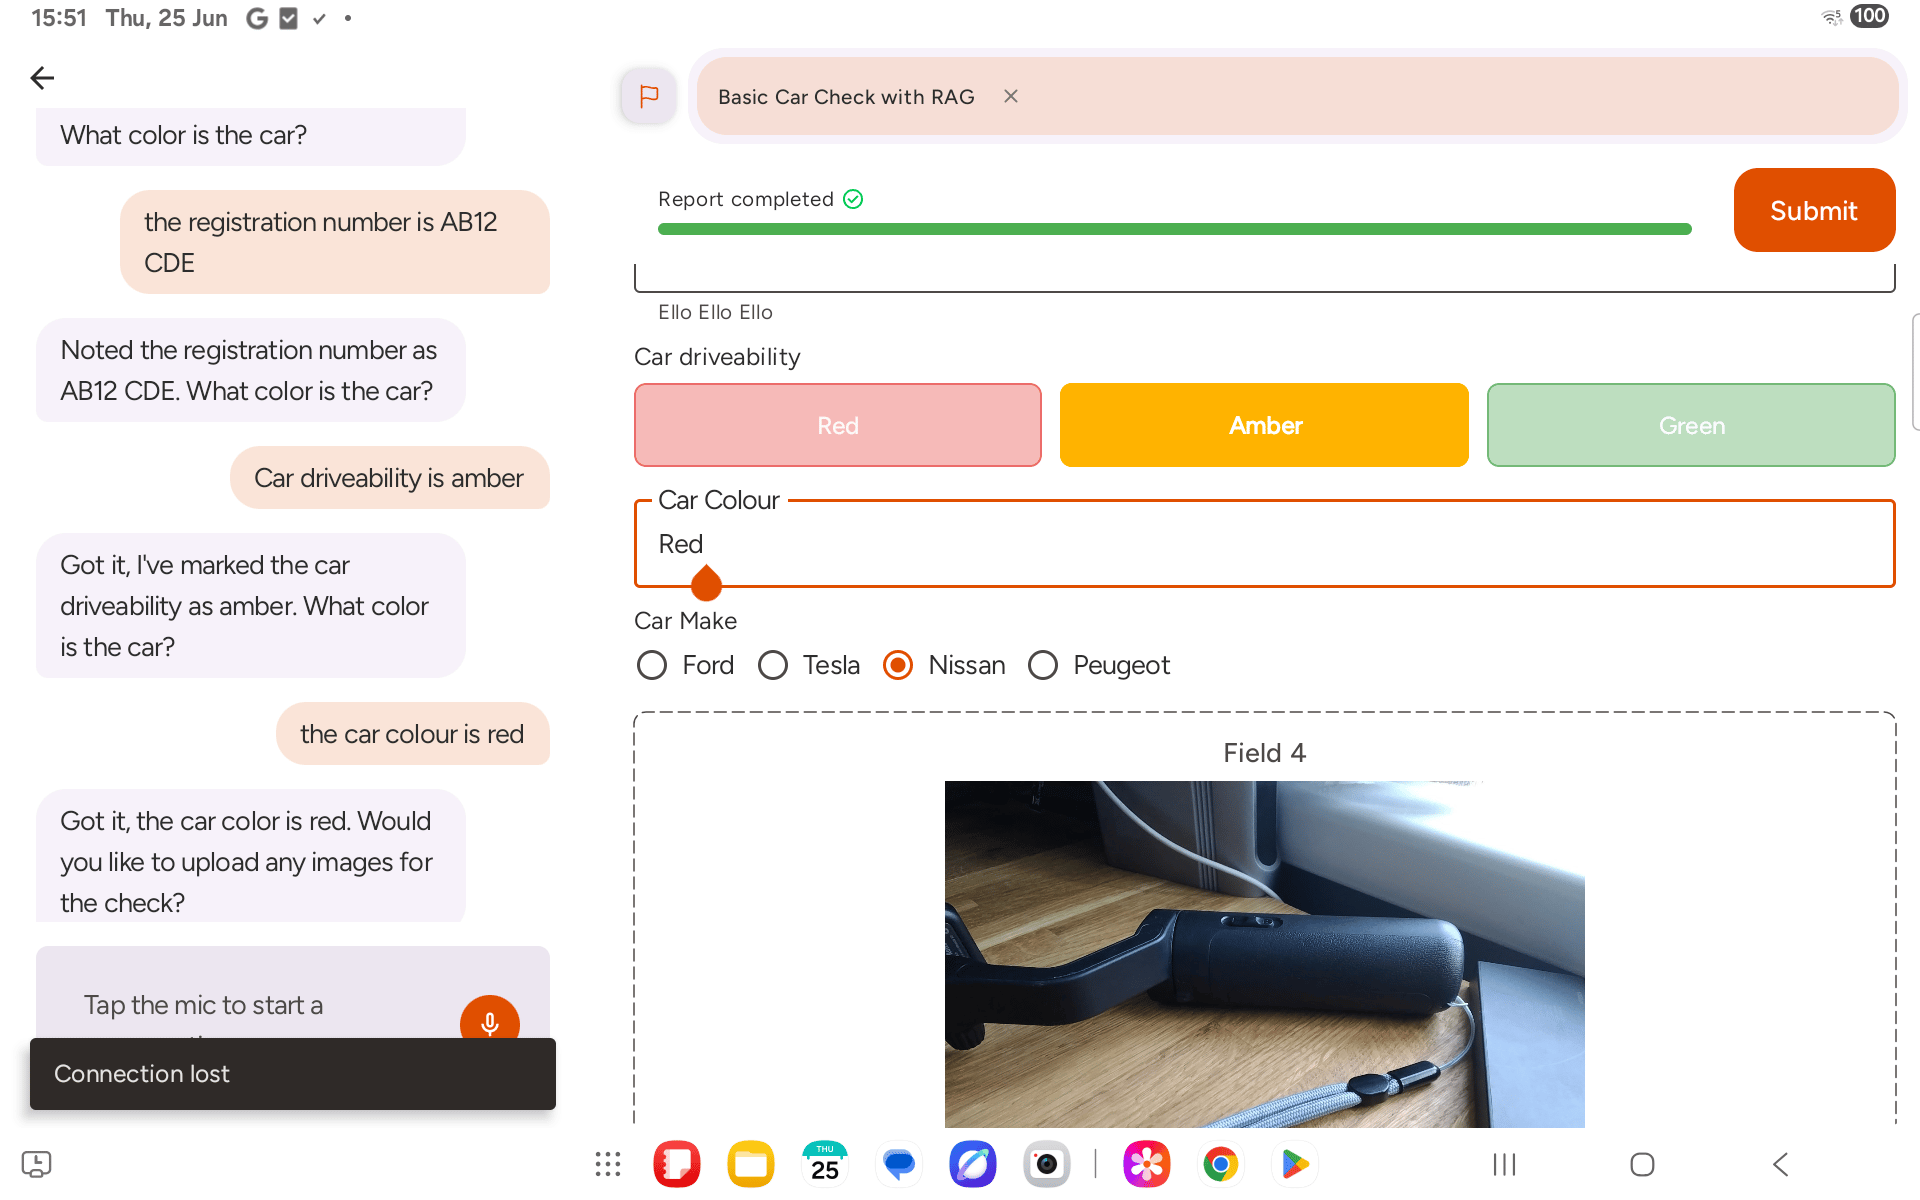The width and height of the screenshot is (1920, 1200).
Task: Tap the 'the registration number is AB12 CDE' message
Action: [335, 242]
